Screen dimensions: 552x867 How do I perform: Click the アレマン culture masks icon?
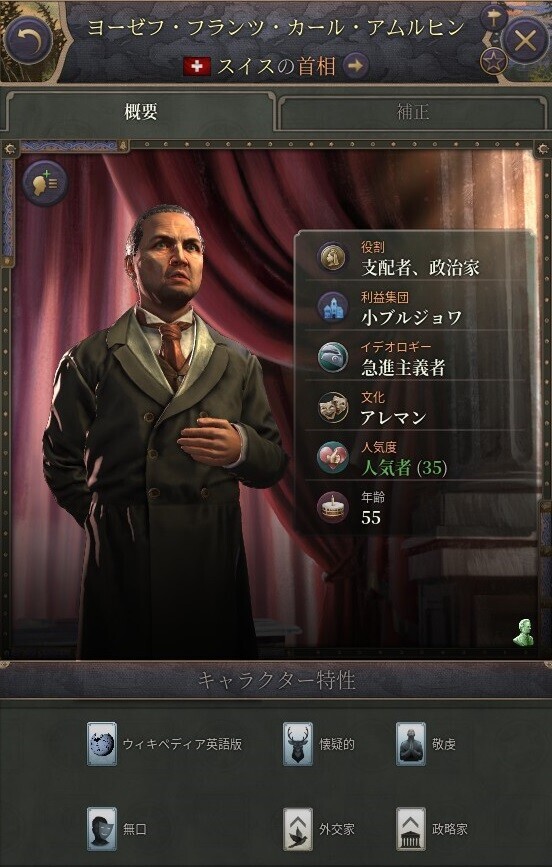333,408
